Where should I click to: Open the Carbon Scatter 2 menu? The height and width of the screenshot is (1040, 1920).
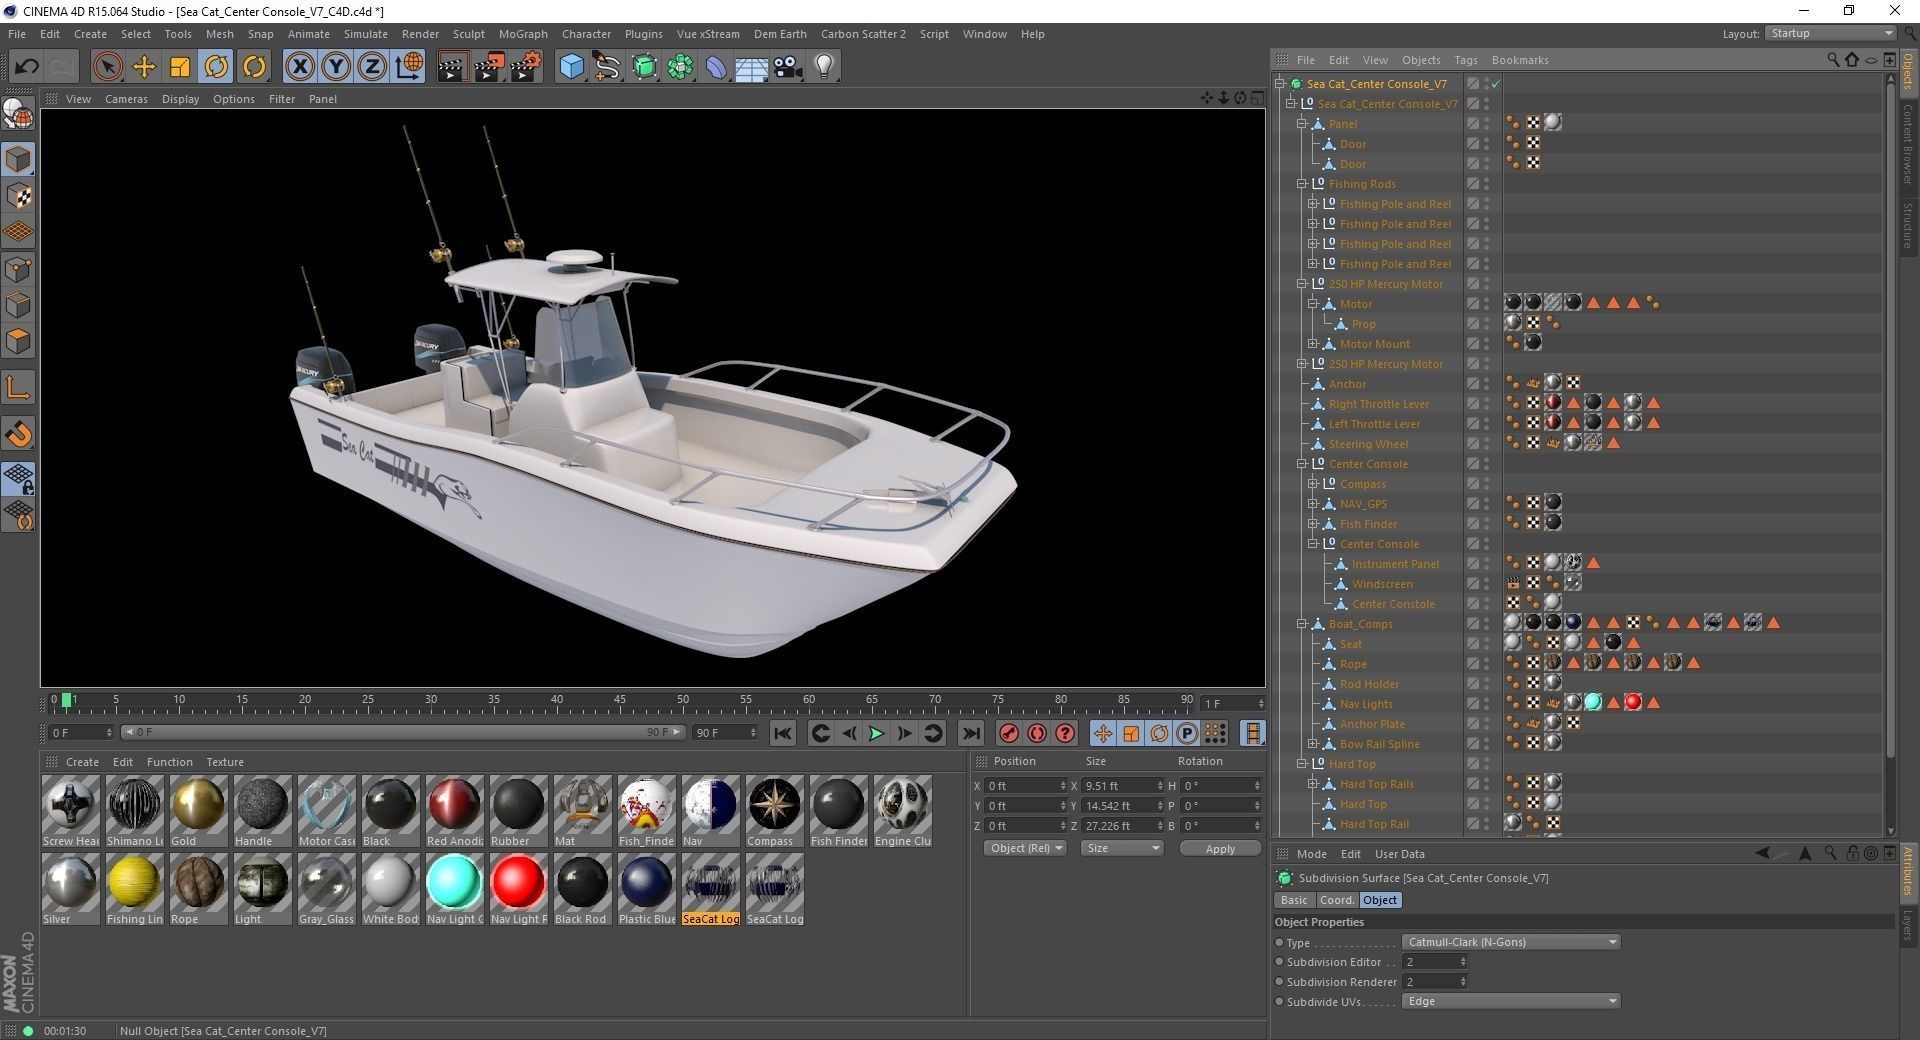[x=863, y=34]
